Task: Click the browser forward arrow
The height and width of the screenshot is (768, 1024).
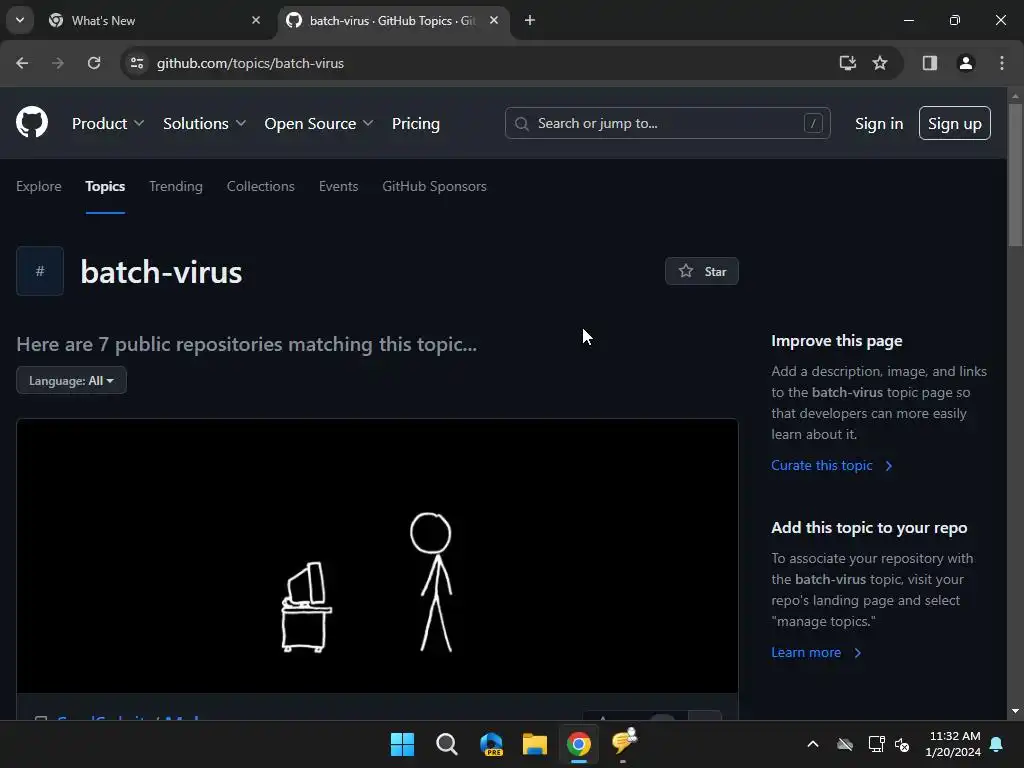Action: (58, 63)
